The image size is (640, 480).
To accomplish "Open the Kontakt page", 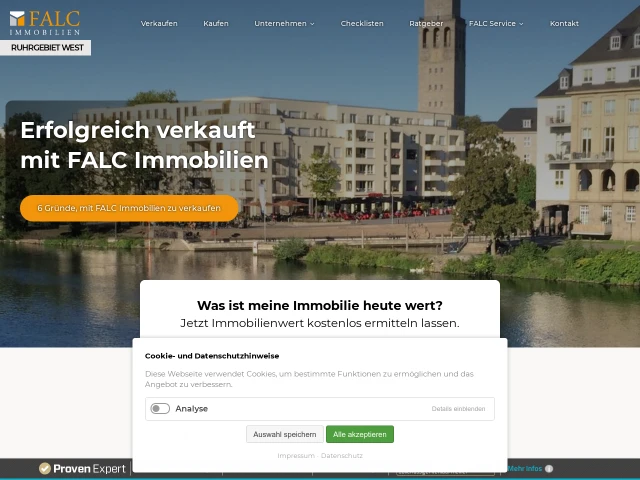I will [564, 24].
